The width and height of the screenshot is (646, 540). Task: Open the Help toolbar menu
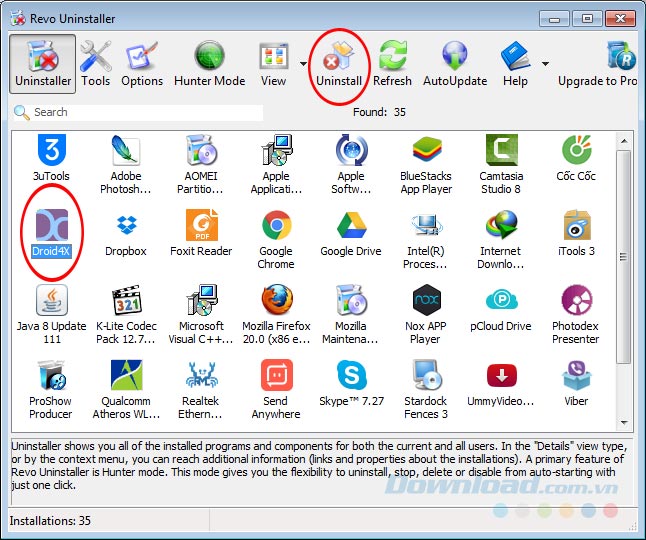[x=516, y=63]
